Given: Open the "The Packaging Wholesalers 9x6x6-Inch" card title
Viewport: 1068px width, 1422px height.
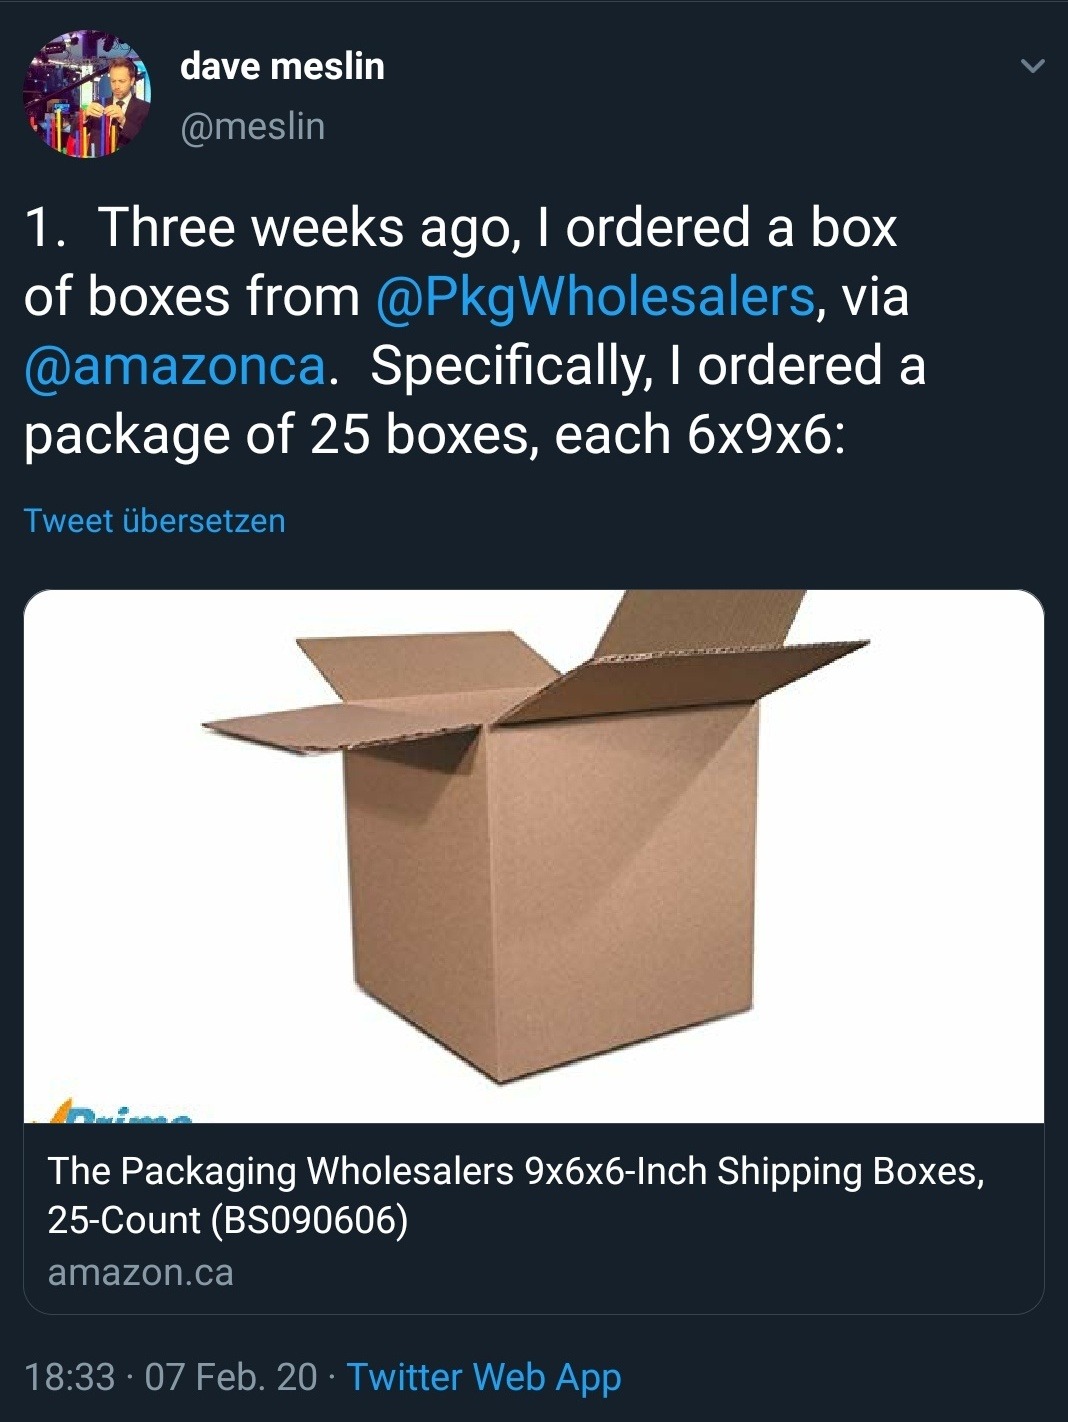Looking at the screenshot, I should (515, 1171).
